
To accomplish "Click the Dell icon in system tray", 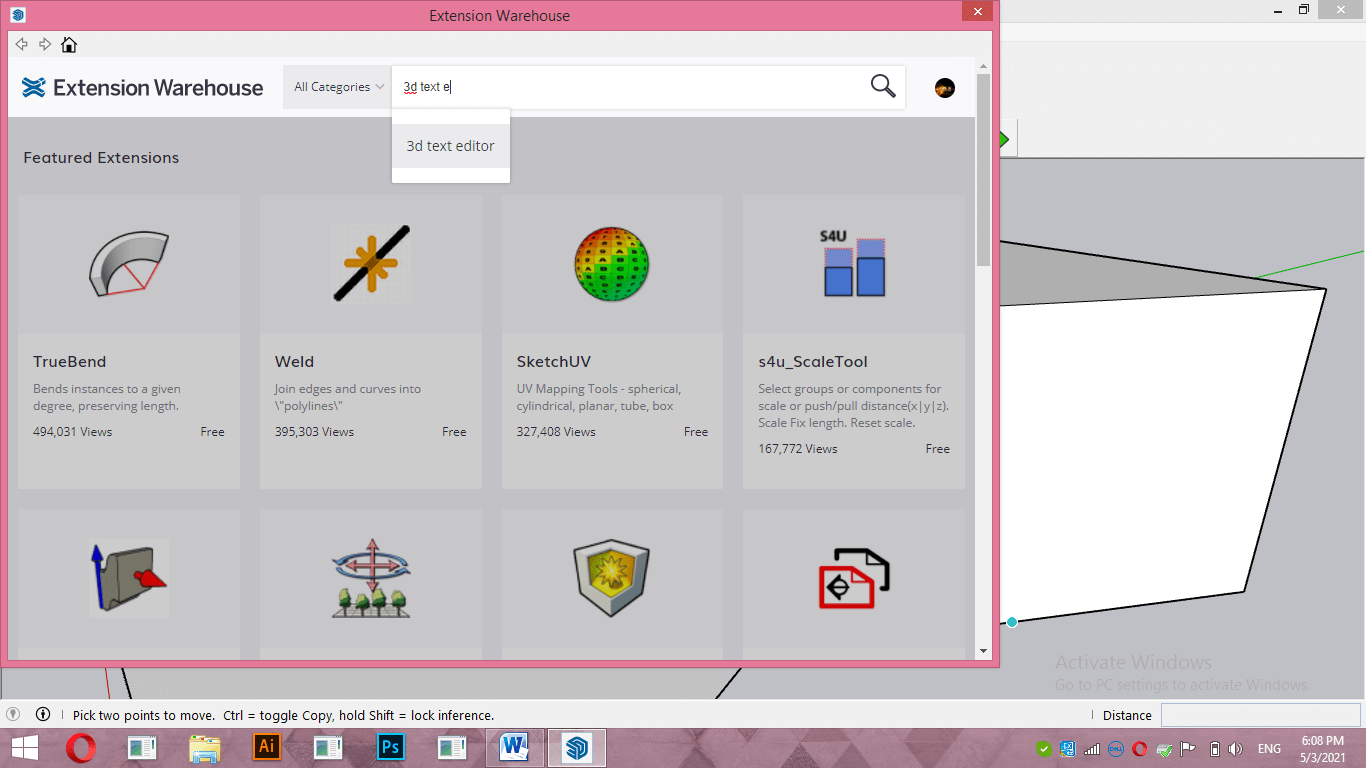I will click(x=1116, y=748).
